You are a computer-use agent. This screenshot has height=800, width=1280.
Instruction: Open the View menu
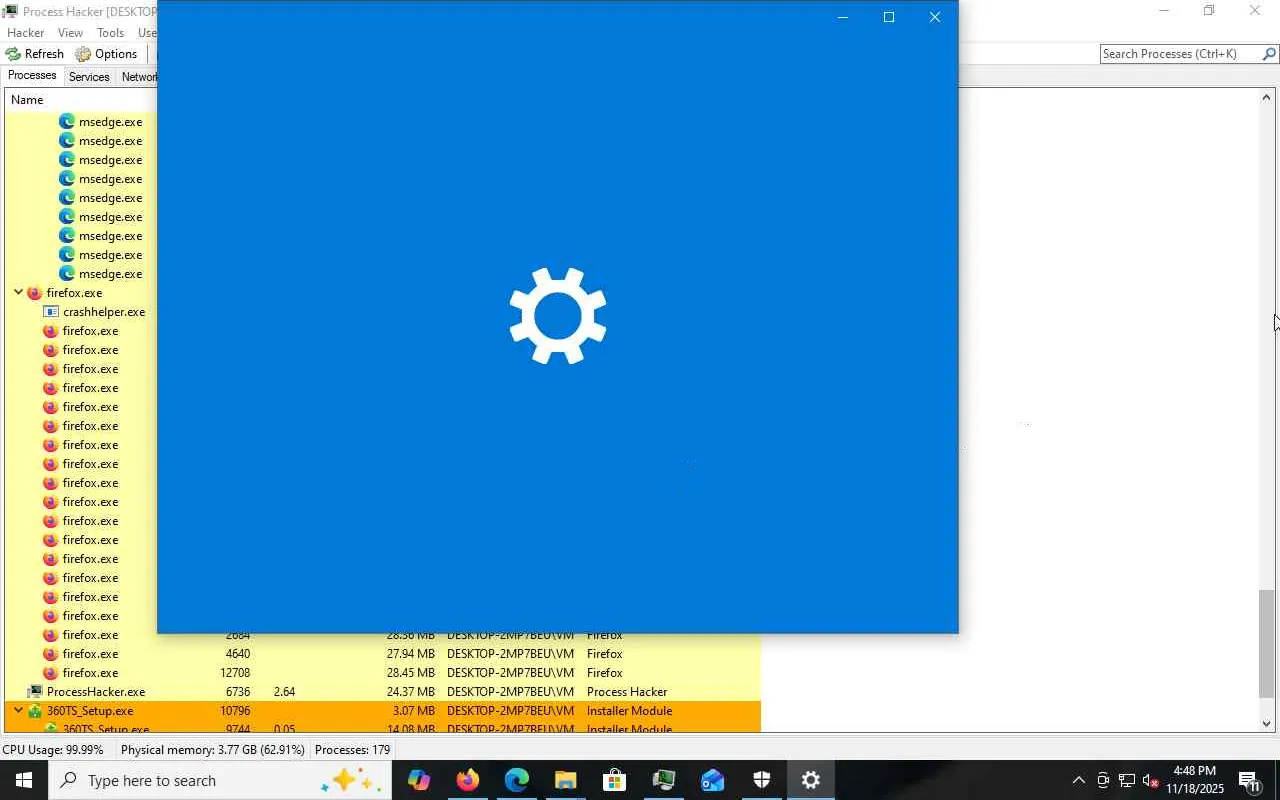[70, 33]
